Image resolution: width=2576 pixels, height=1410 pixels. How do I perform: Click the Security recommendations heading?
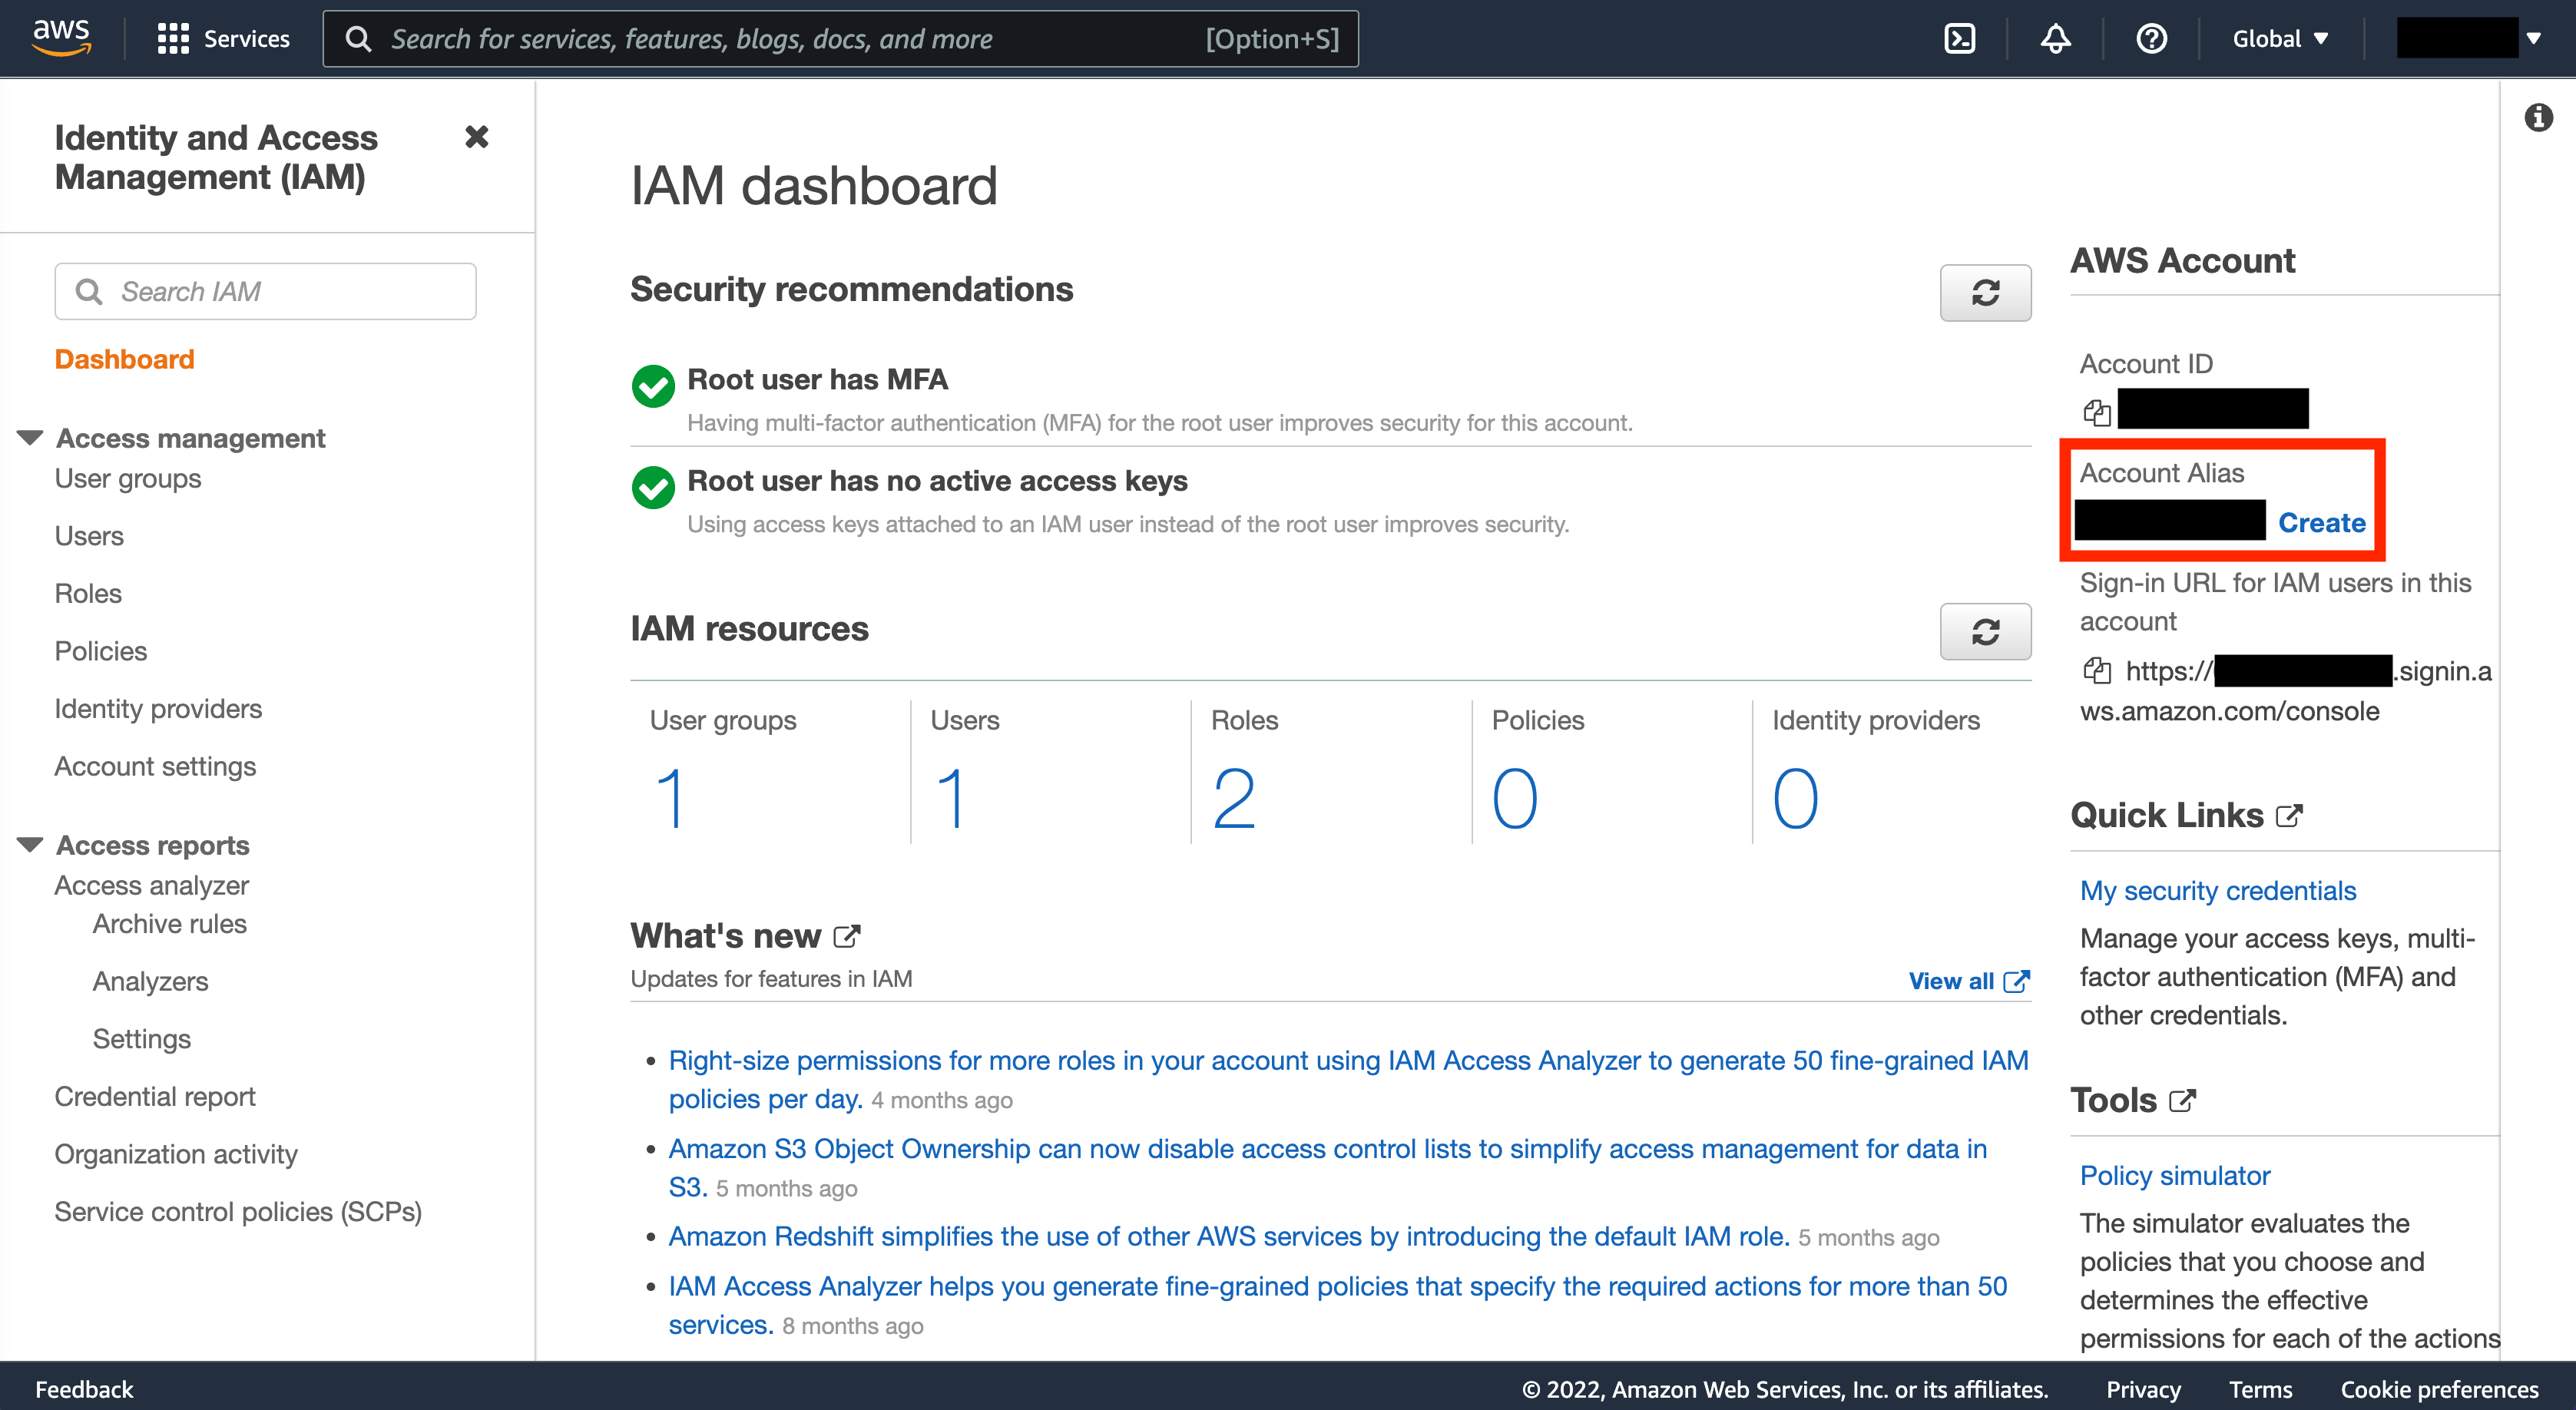(x=851, y=289)
